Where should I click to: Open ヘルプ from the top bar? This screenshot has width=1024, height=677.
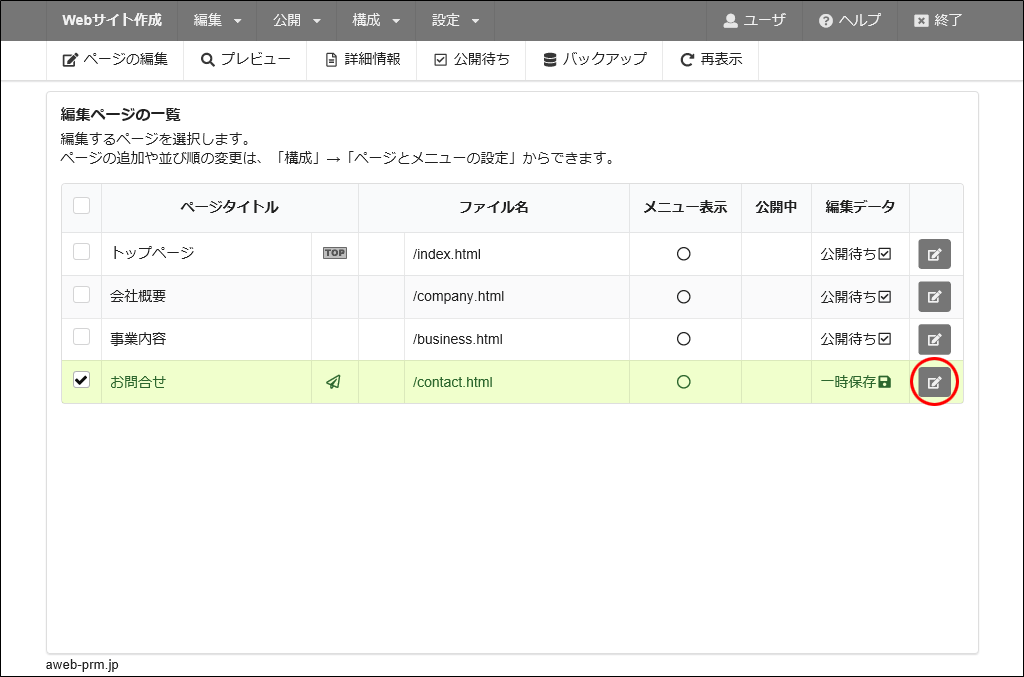(x=849, y=20)
